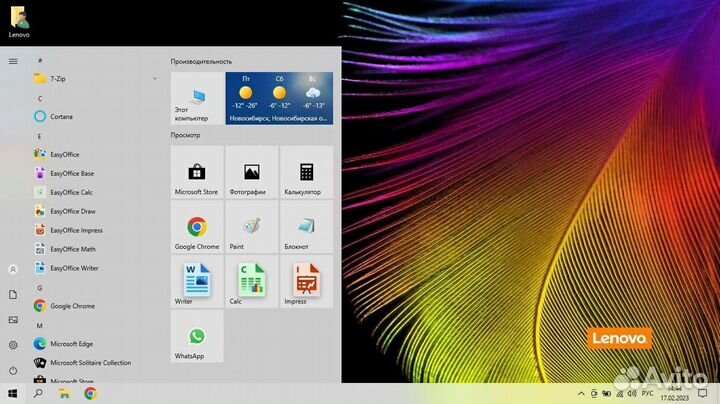Jump to letter C section header
720x404 pixels.
40,98
